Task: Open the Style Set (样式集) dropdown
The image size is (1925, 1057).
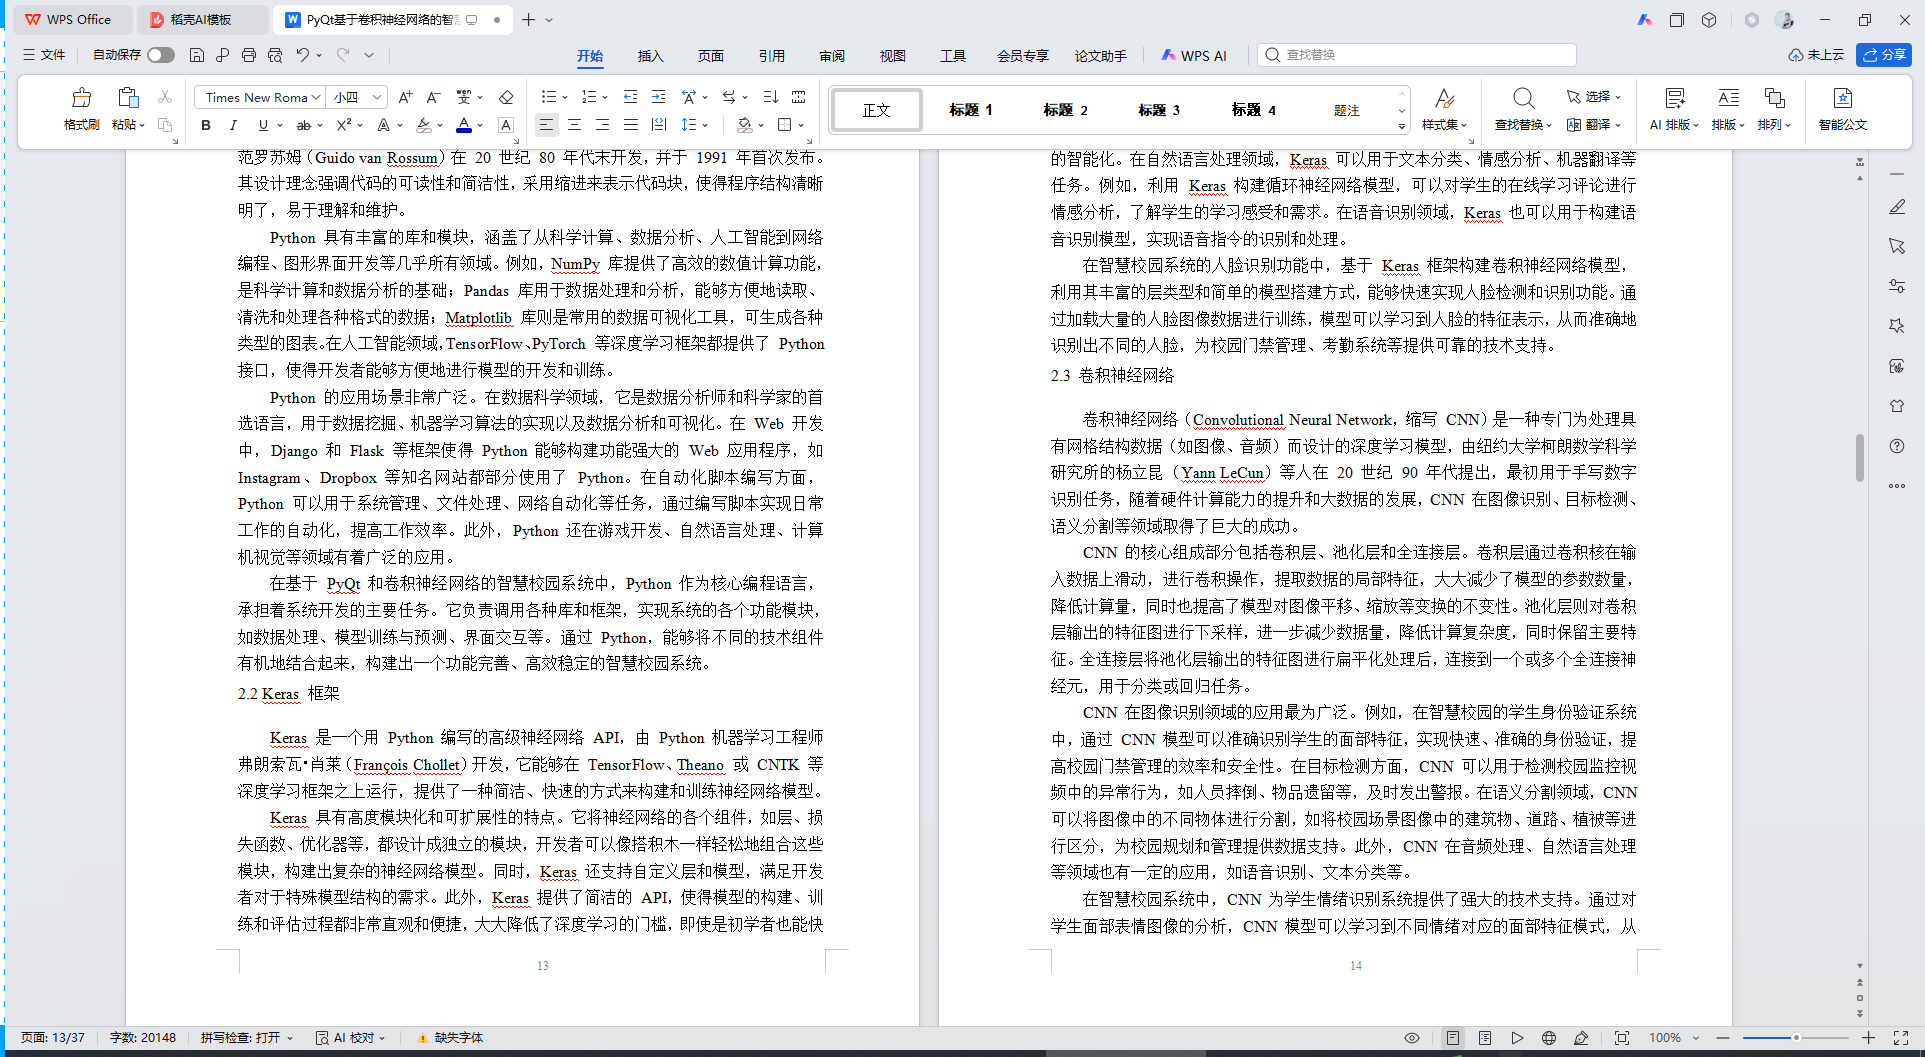Action: (x=1444, y=108)
